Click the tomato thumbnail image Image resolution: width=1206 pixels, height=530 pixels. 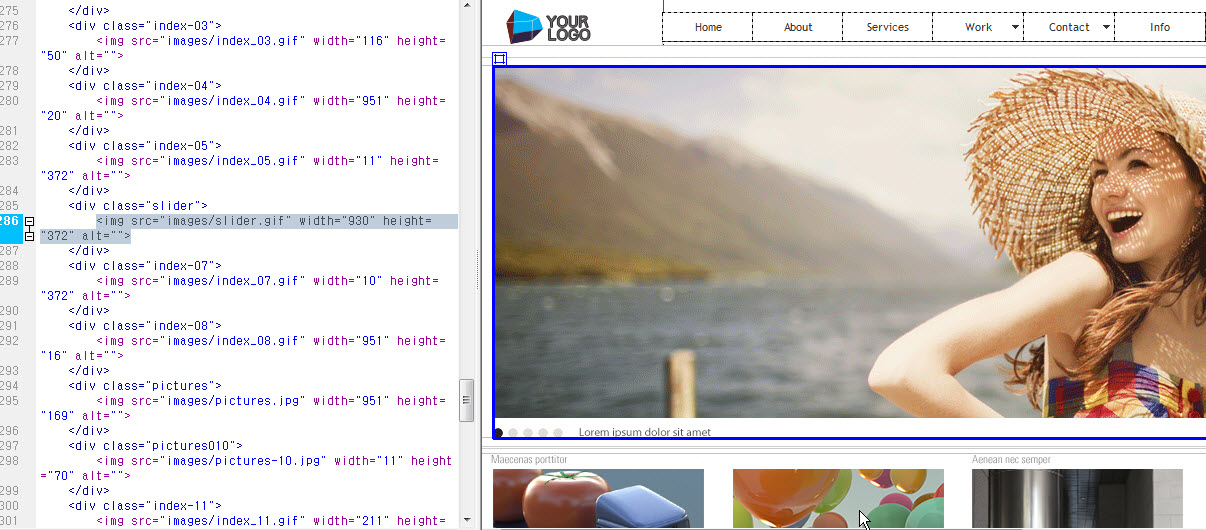click(x=598, y=498)
